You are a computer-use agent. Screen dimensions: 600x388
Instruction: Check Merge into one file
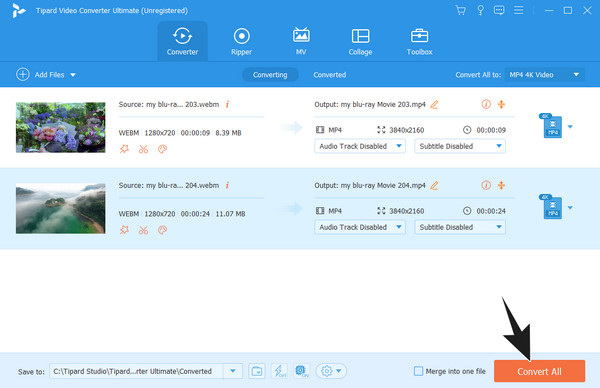pyautogui.click(x=419, y=371)
